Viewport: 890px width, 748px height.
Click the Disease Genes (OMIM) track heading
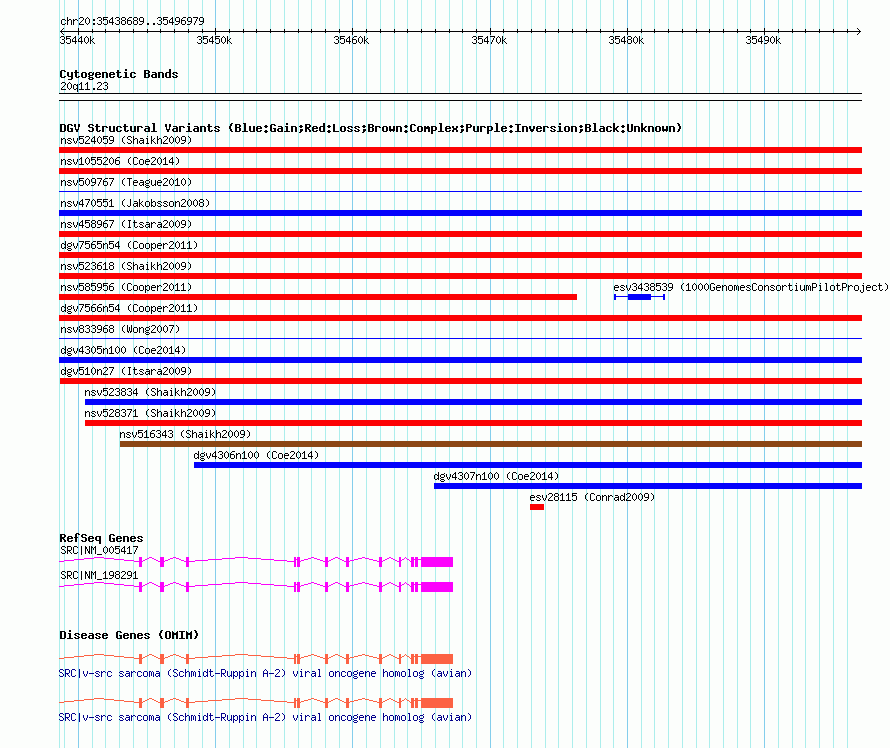coord(129,635)
